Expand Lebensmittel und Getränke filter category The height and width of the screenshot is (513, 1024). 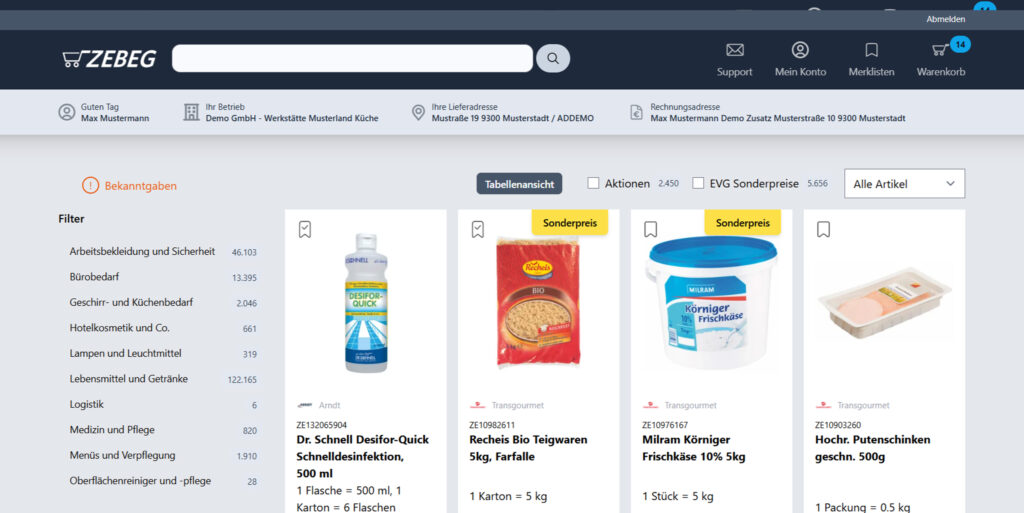pyautogui.click(x=163, y=379)
